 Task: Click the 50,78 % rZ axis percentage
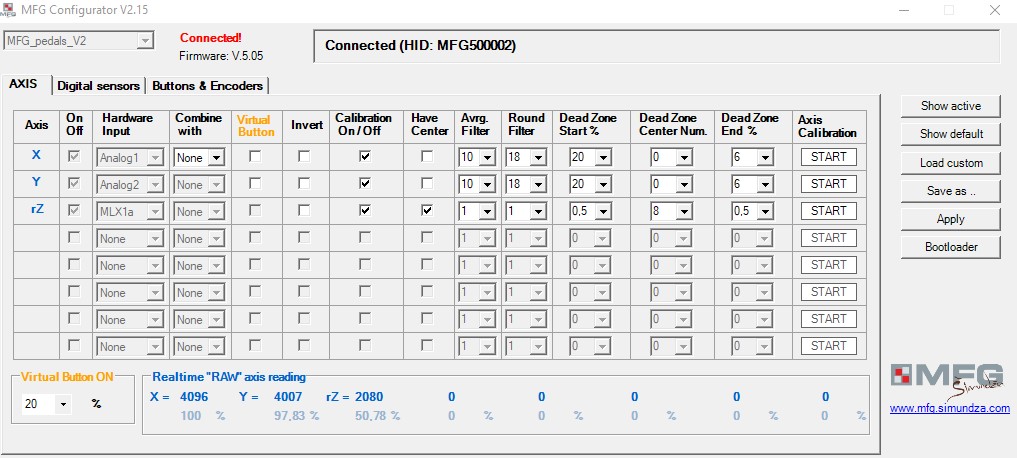pyautogui.click(x=377, y=416)
